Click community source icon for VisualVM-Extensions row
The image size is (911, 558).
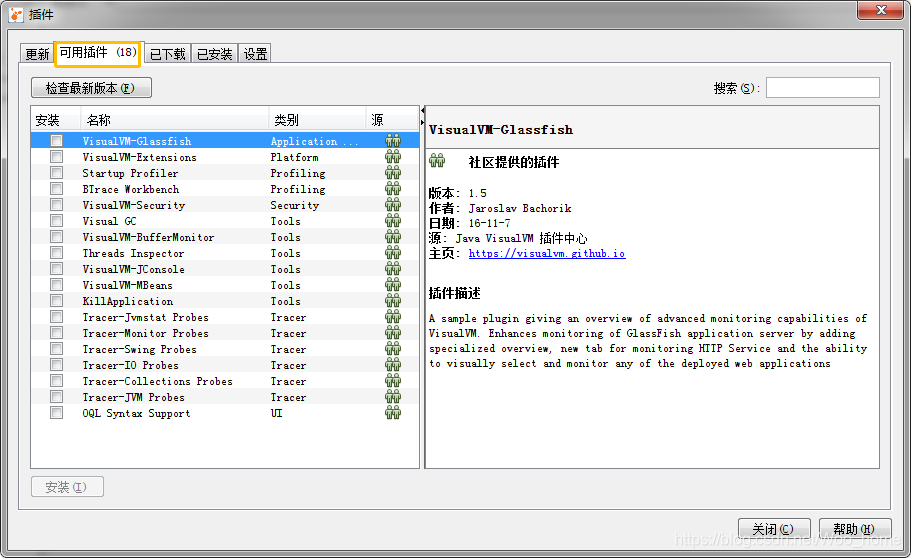coord(393,157)
